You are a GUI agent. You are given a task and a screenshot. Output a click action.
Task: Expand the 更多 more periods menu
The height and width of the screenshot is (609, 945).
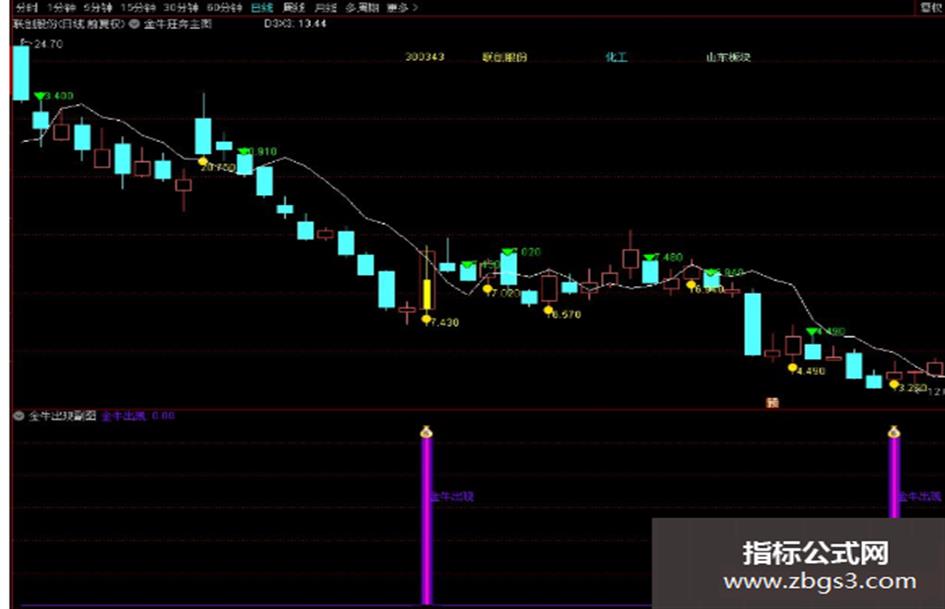[x=402, y=8]
